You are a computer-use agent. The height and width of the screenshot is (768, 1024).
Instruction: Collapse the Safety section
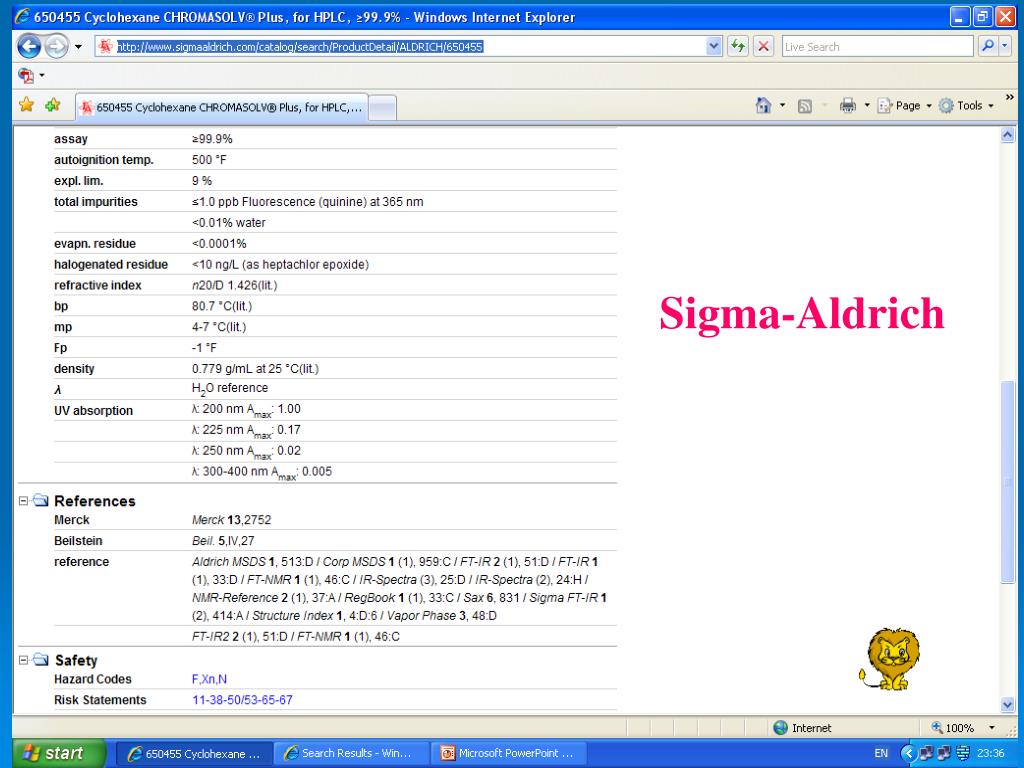pos(24,660)
